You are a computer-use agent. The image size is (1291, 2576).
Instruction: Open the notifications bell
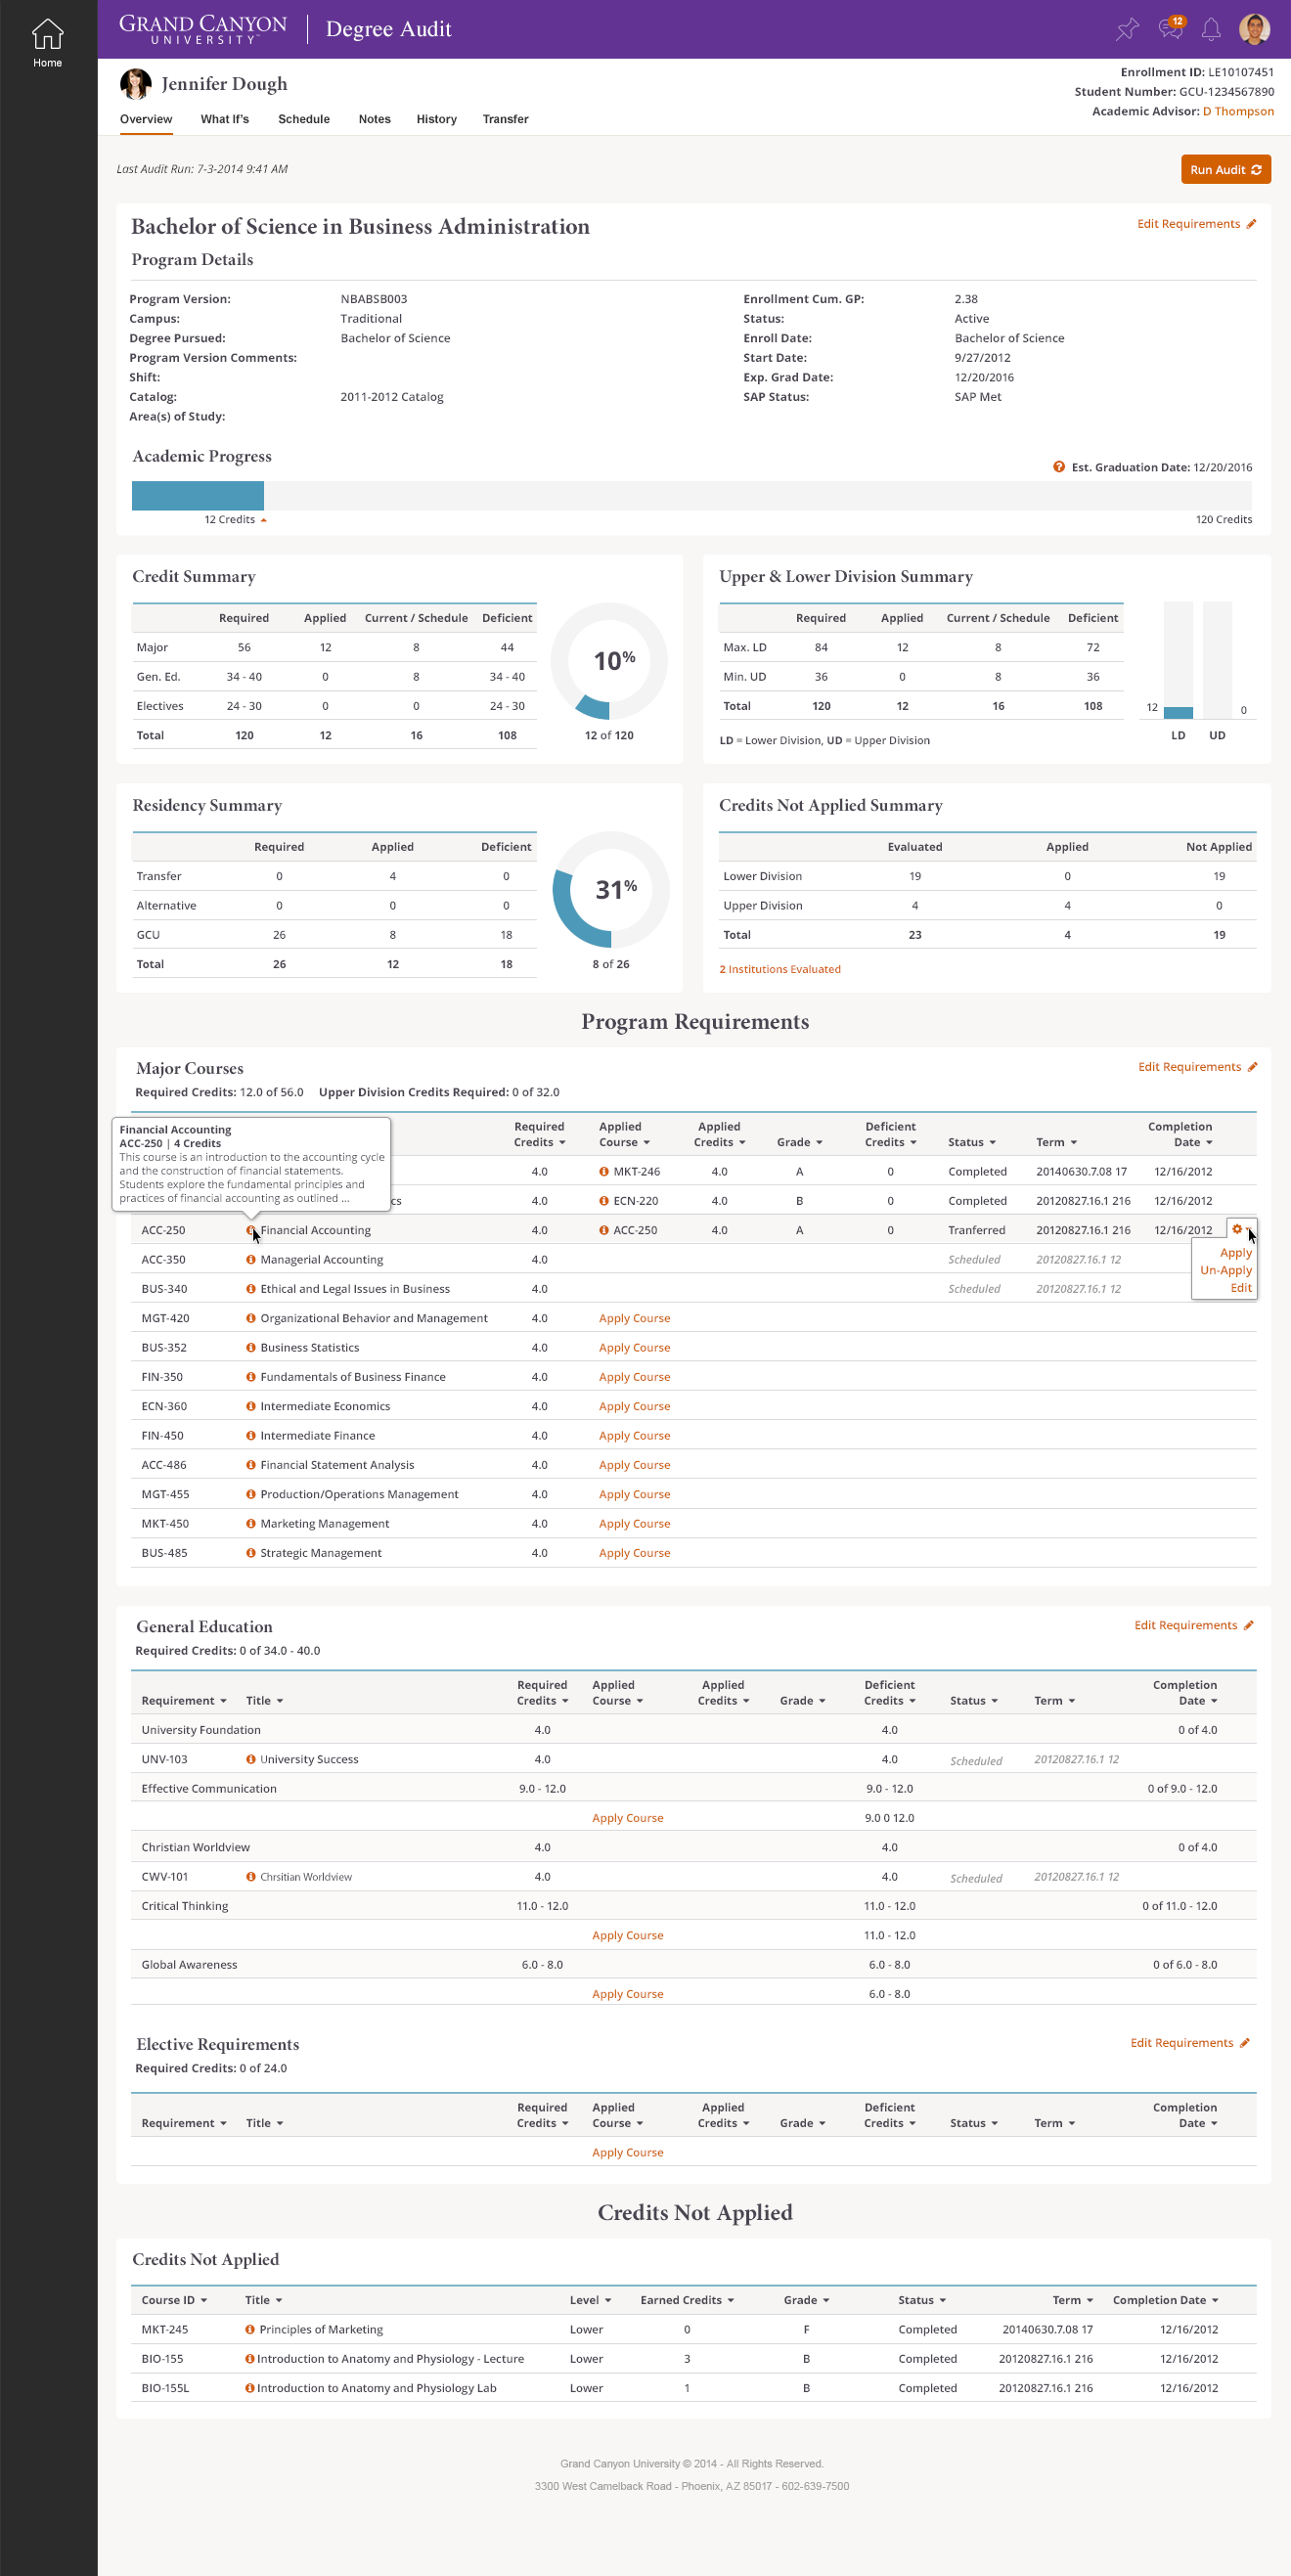pos(1211,29)
